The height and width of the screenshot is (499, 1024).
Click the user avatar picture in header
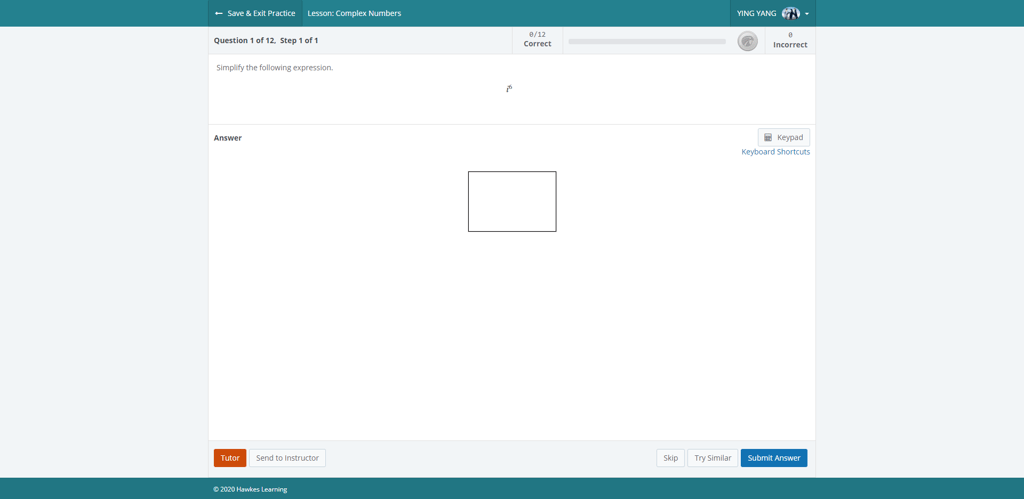pyautogui.click(x=790, y=13)
